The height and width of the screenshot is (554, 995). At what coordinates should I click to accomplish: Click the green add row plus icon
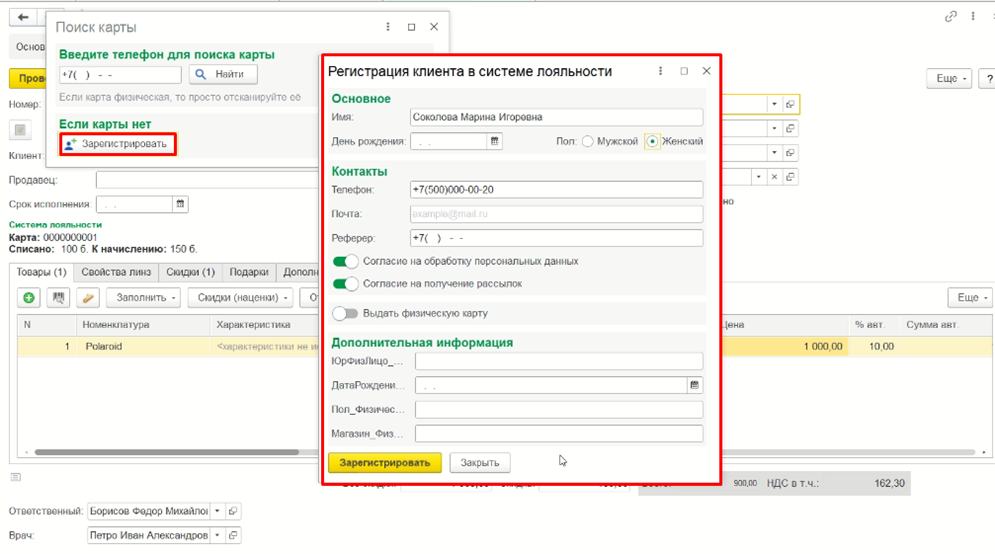[29, 298]
